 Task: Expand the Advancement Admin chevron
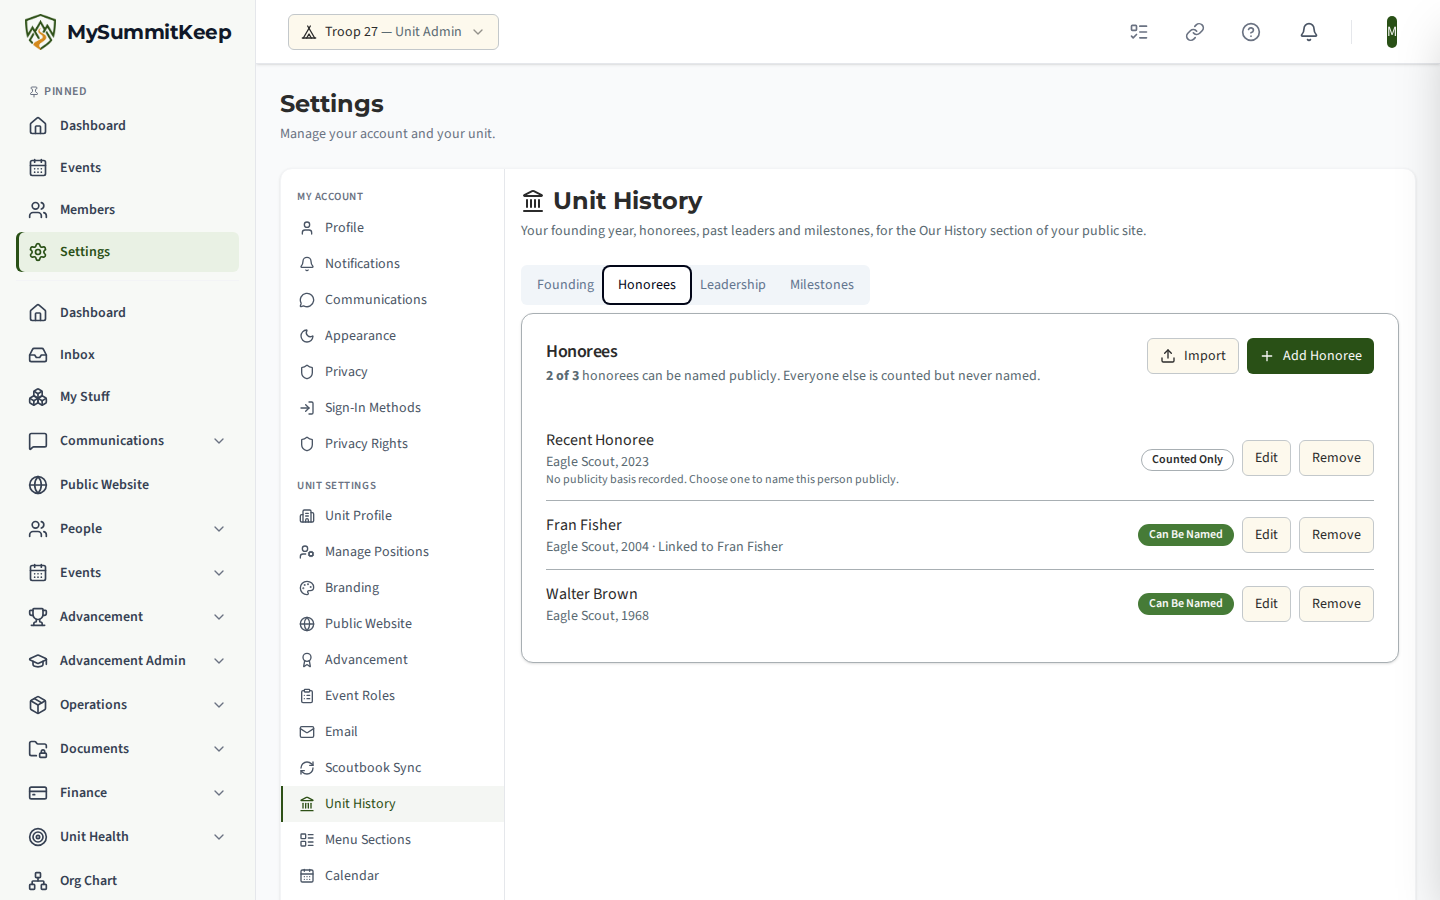point(219,661)
